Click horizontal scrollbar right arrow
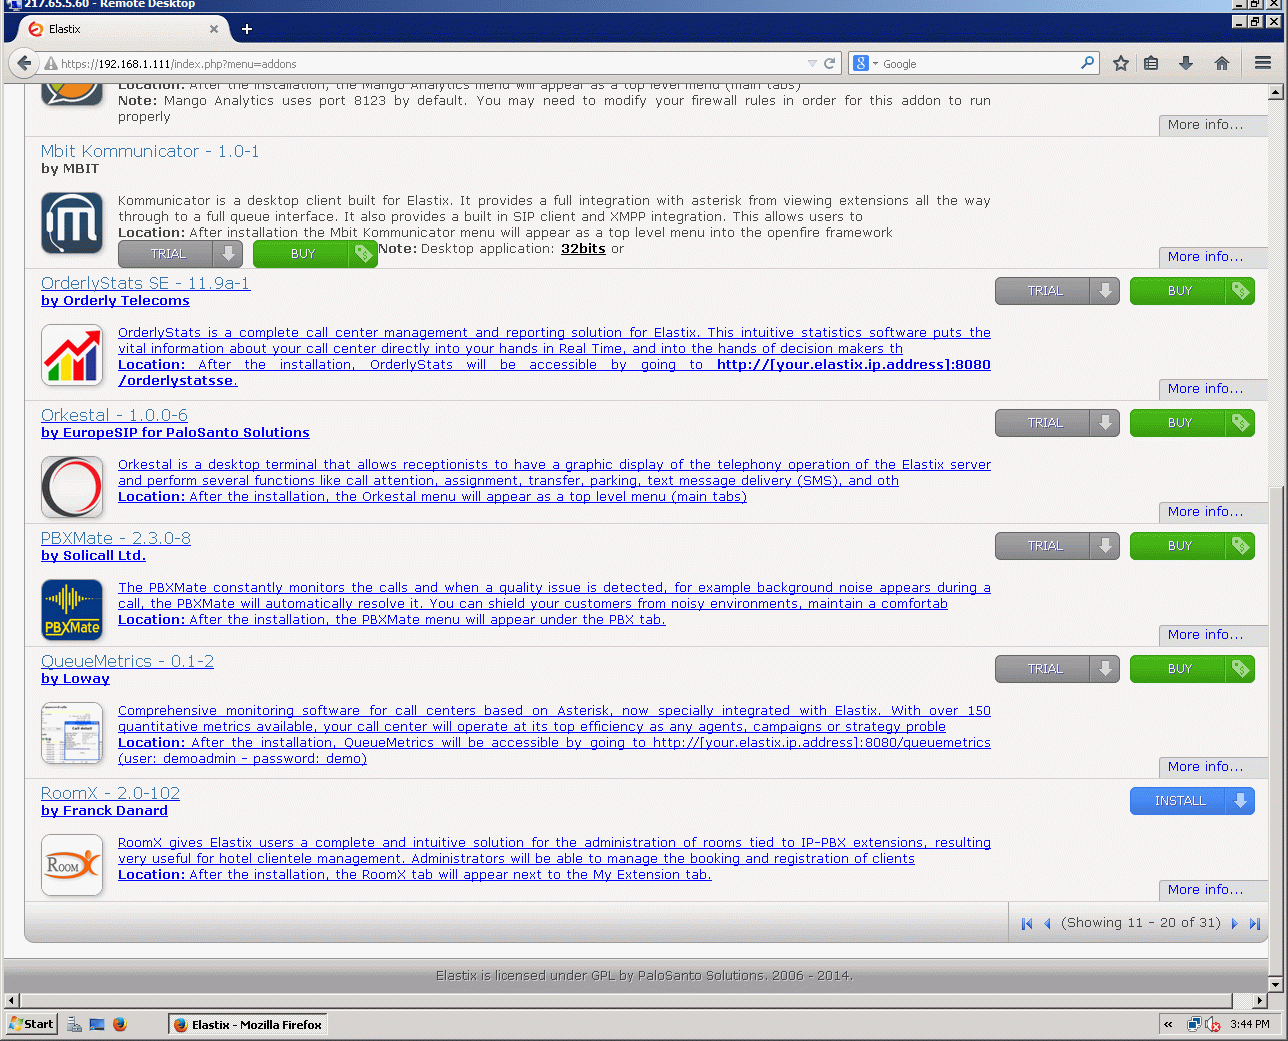 (1260, 1000)
